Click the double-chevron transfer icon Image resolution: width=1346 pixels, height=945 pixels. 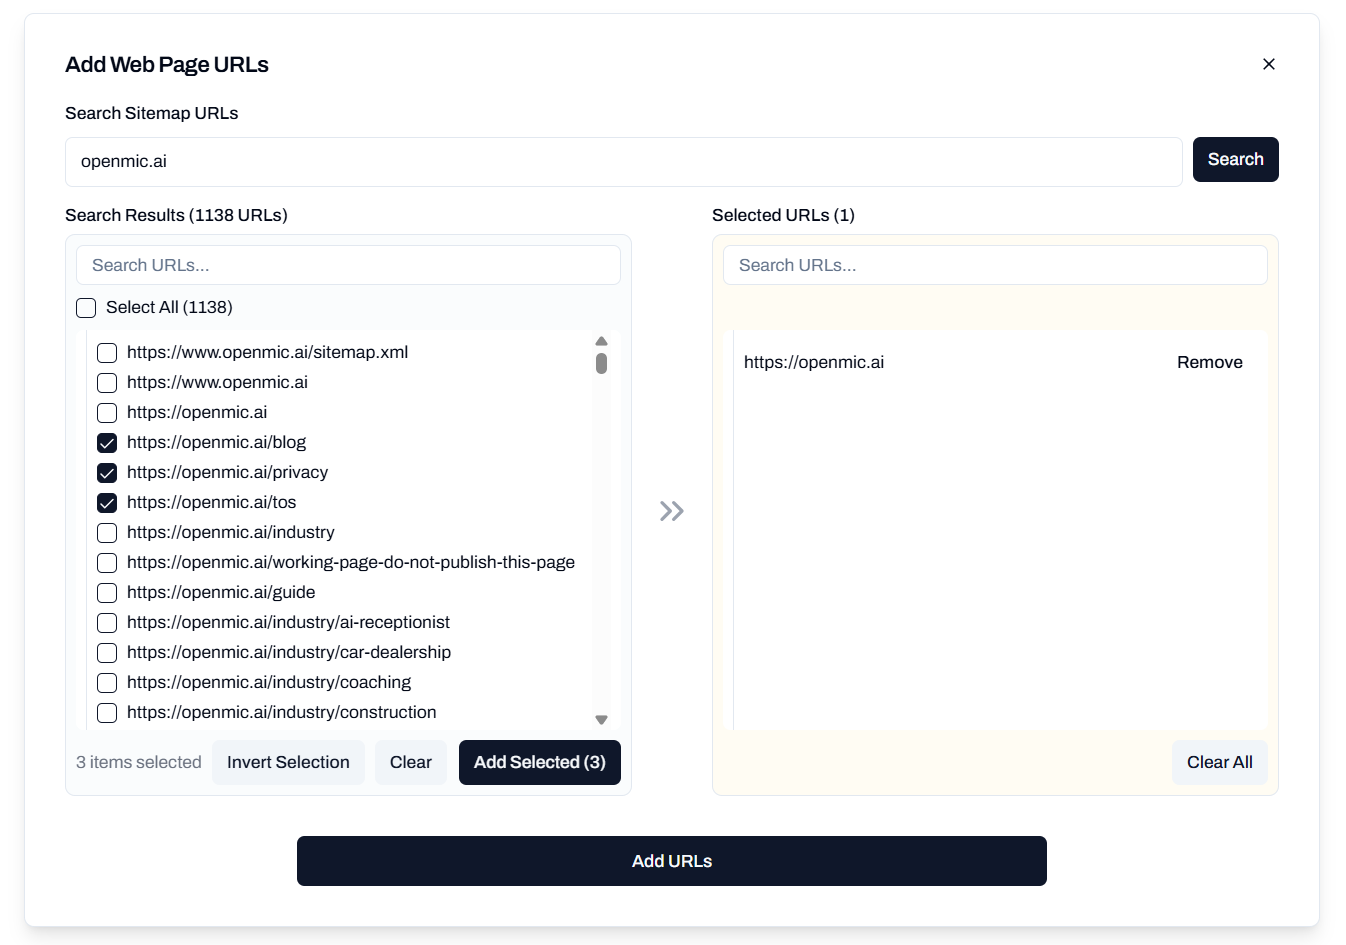[x=671, y=511]
